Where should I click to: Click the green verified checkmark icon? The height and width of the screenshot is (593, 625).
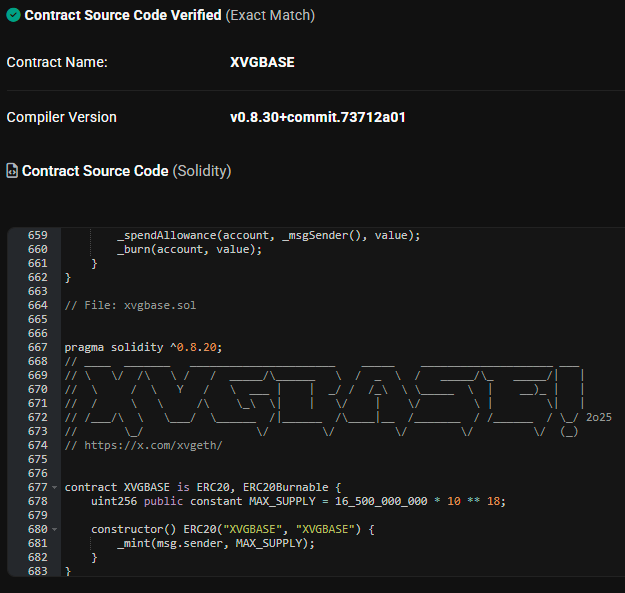tap(14, 15)
